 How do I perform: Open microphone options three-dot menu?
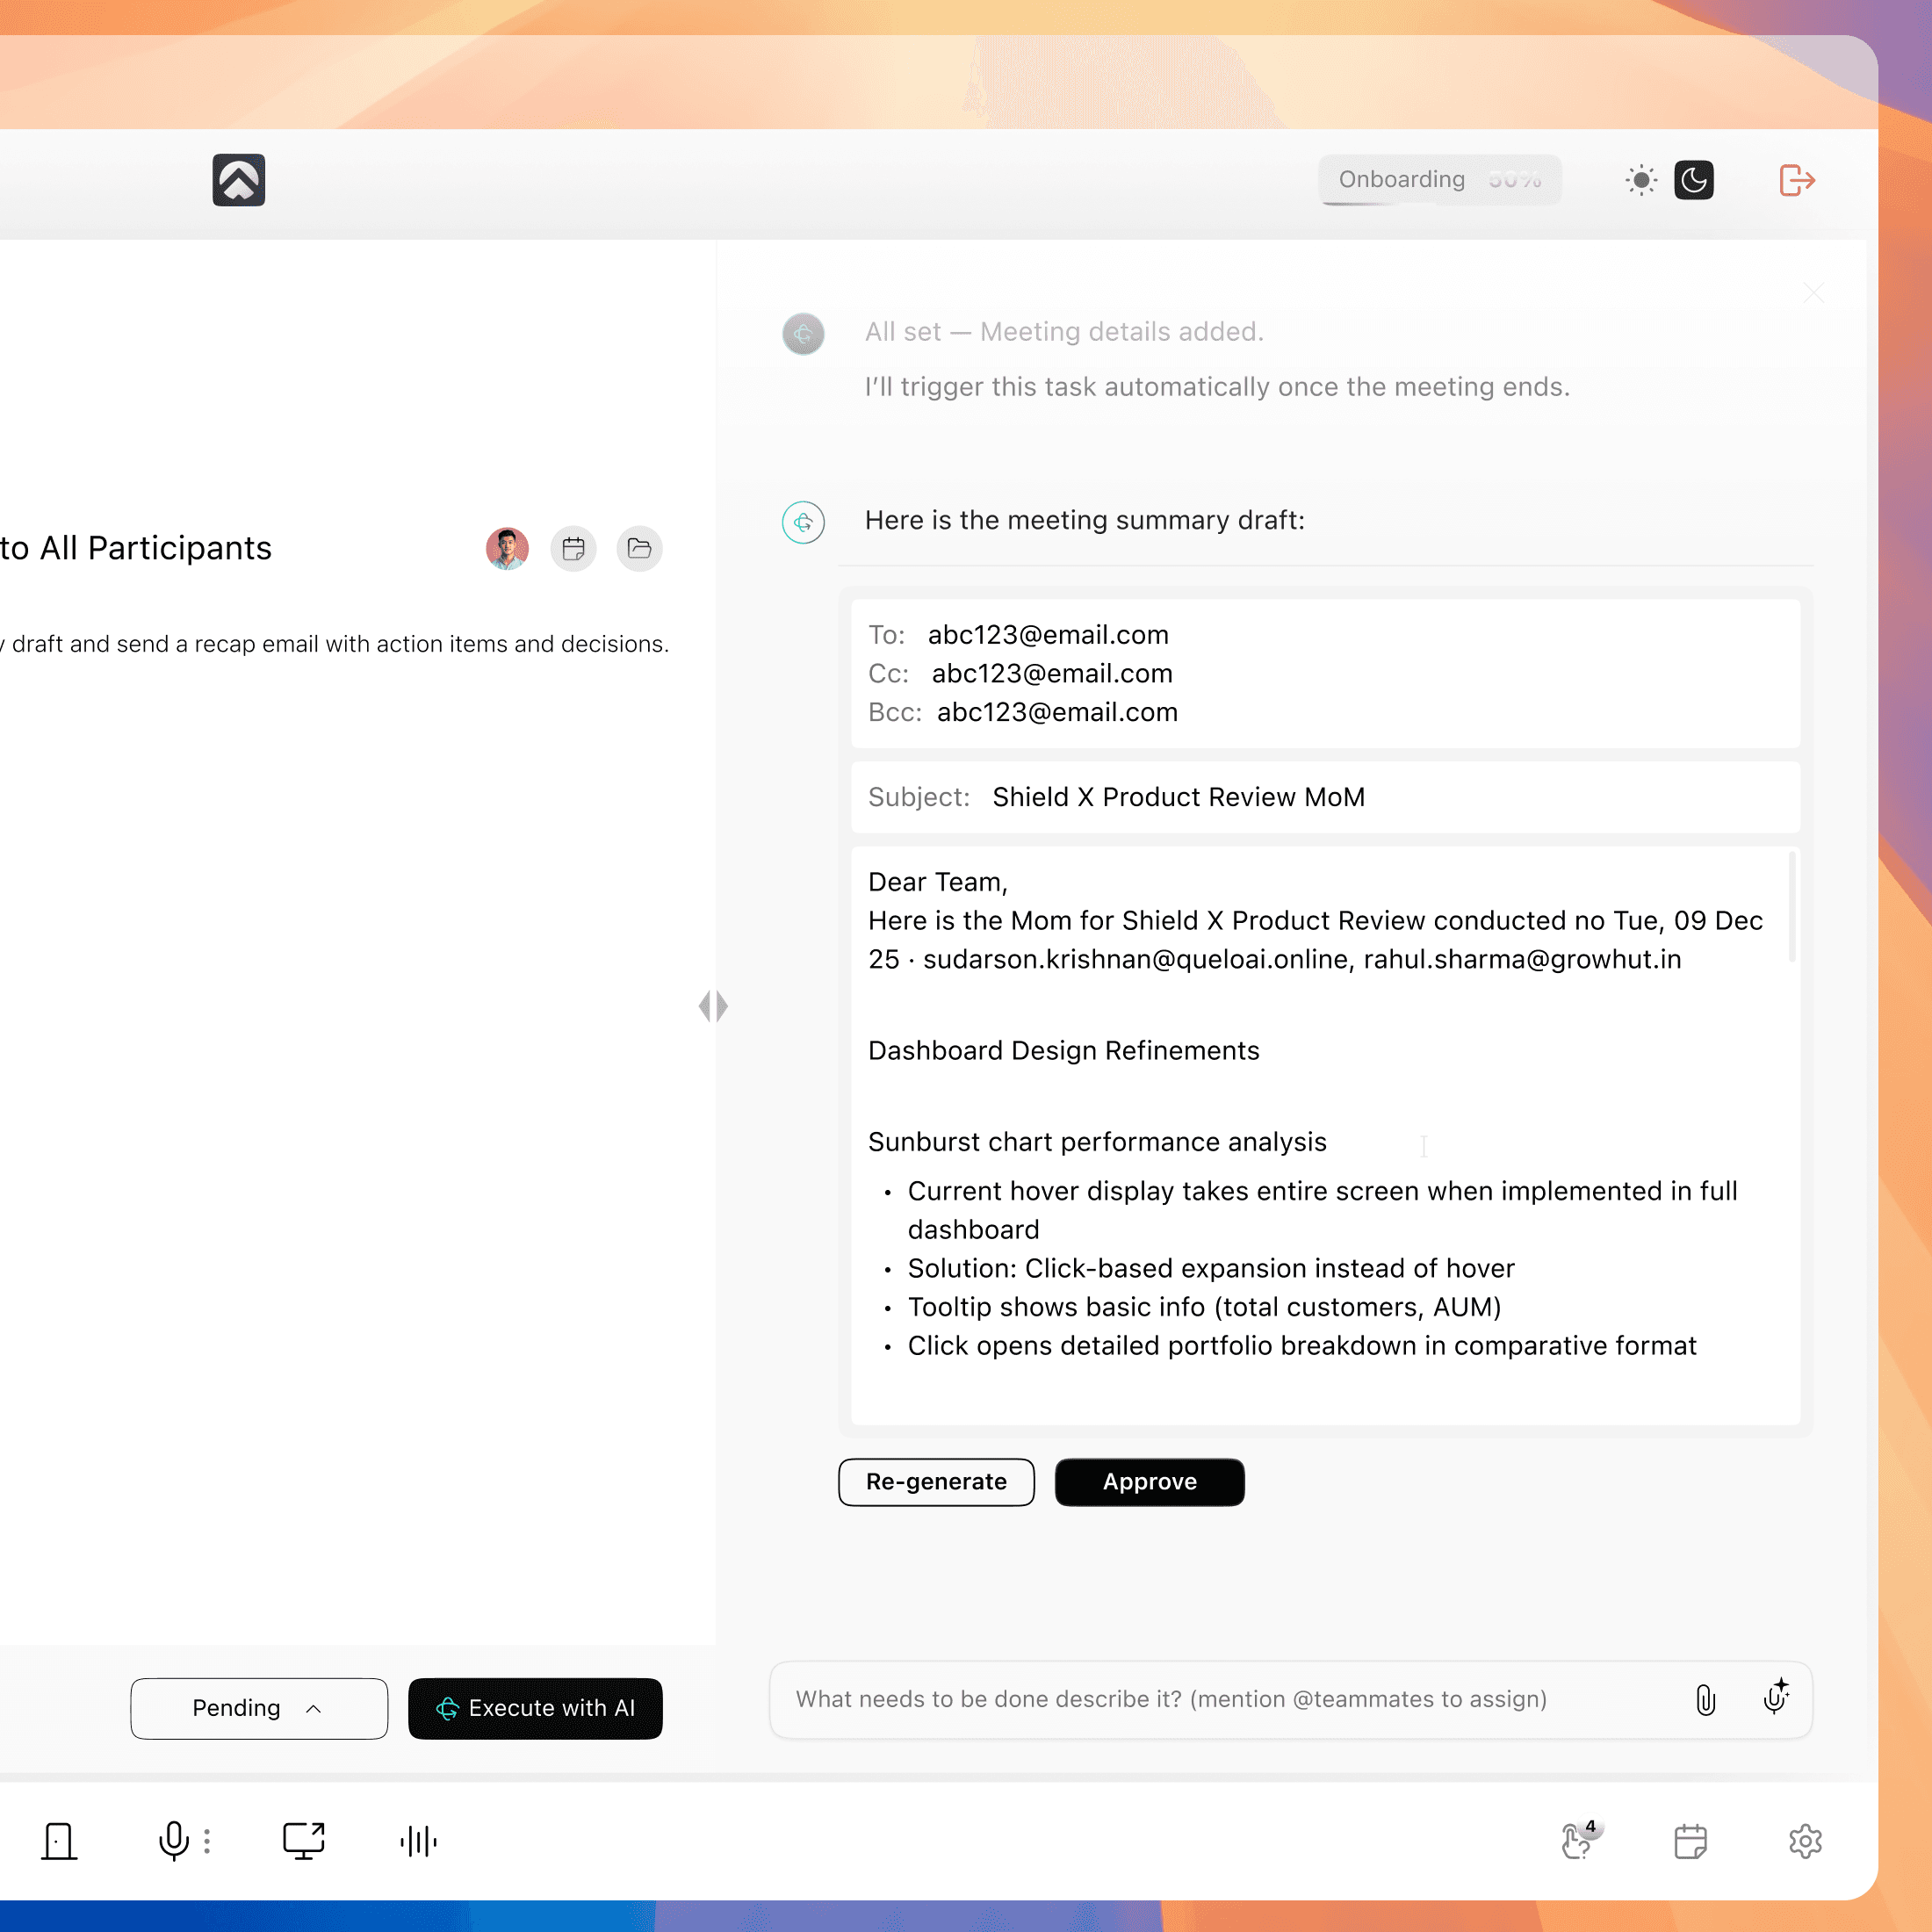click(x=207, y=1841)
